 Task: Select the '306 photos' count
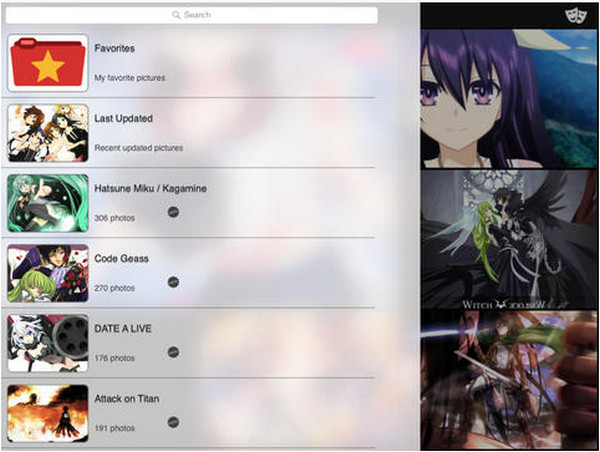tap(114, 218)
